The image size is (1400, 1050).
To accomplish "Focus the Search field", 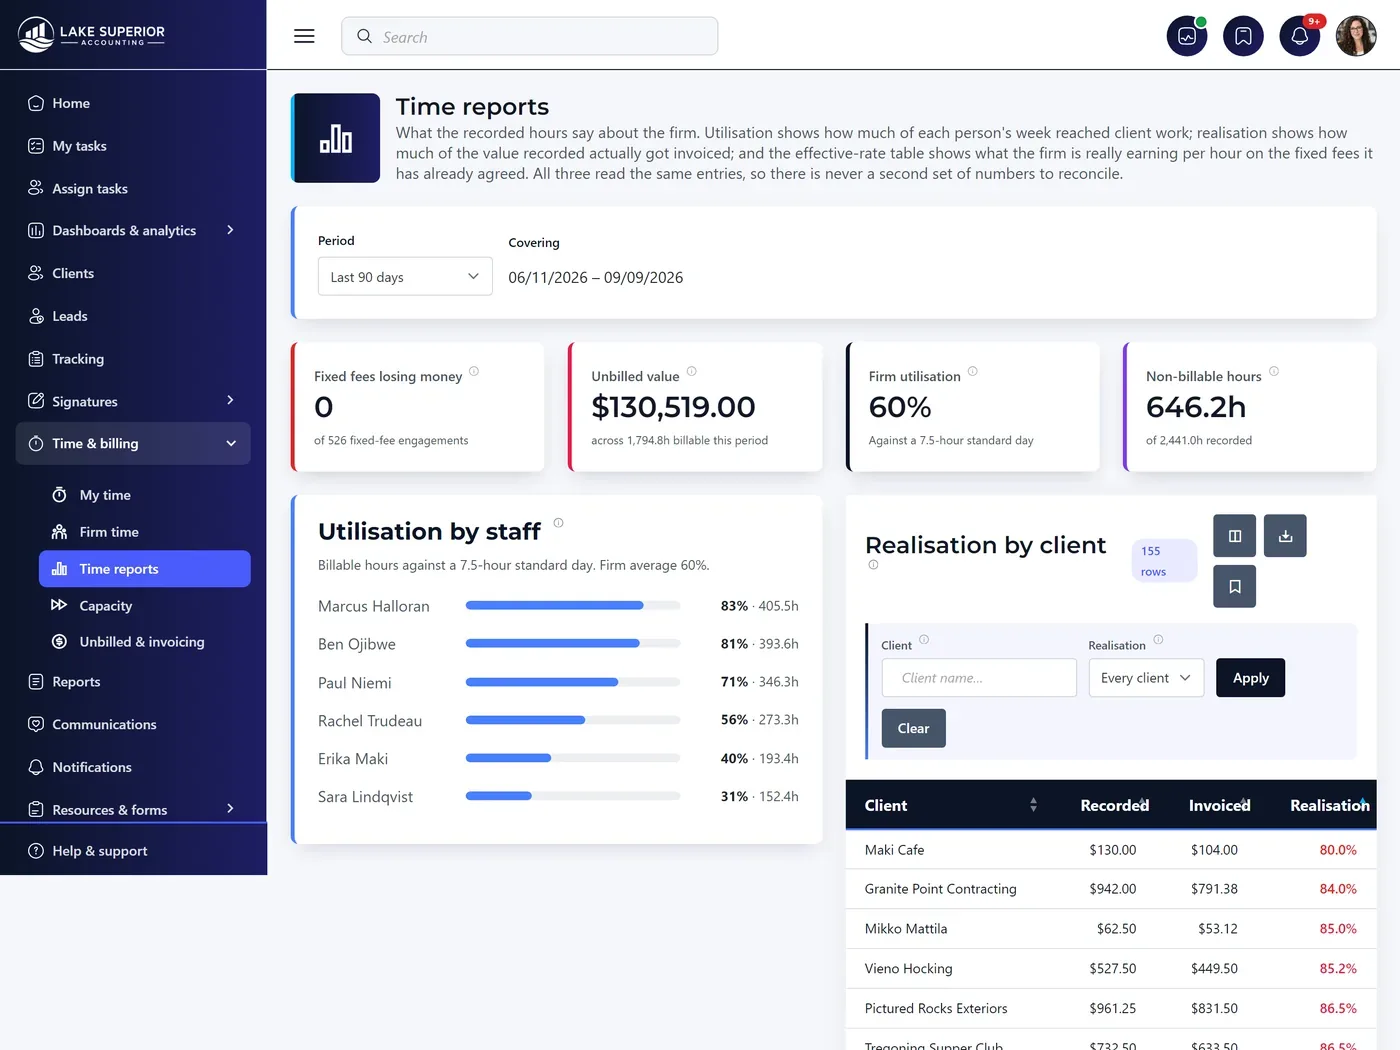I will [x=530, y=36].
